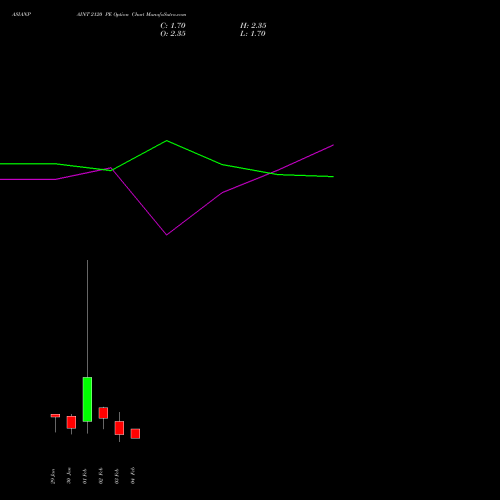Screen dimensions: 500x500
Task: Select the red 03 Feb candlestick
Action: 119,428
